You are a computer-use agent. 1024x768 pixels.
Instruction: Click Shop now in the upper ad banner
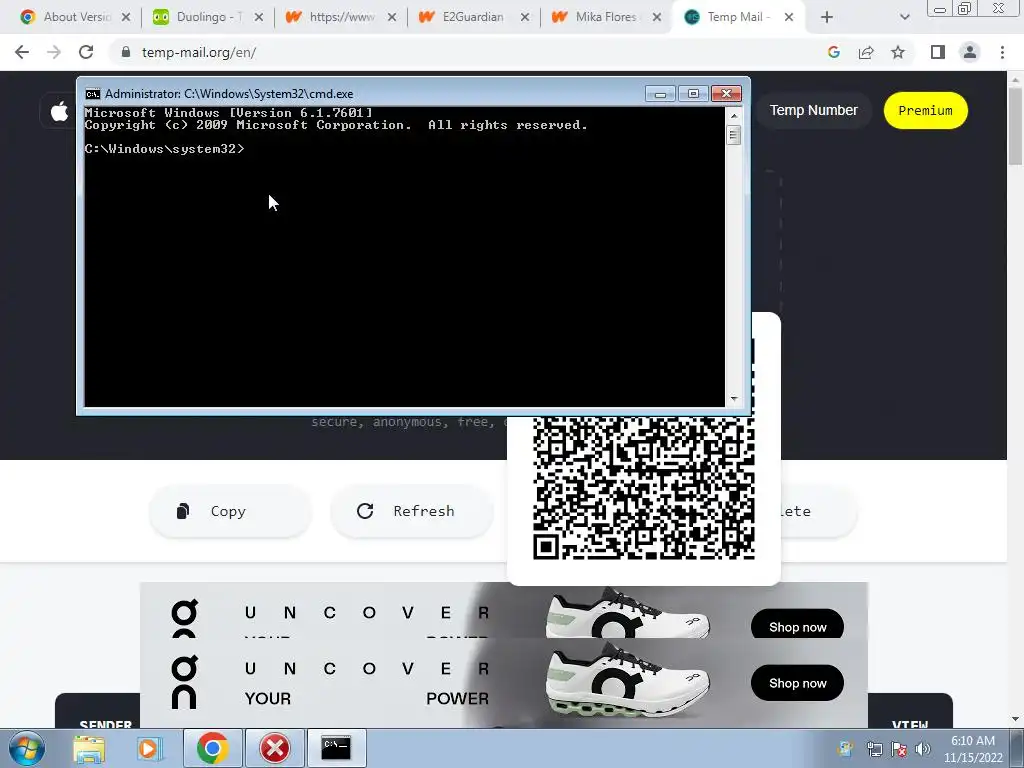[x=797, y=626]
